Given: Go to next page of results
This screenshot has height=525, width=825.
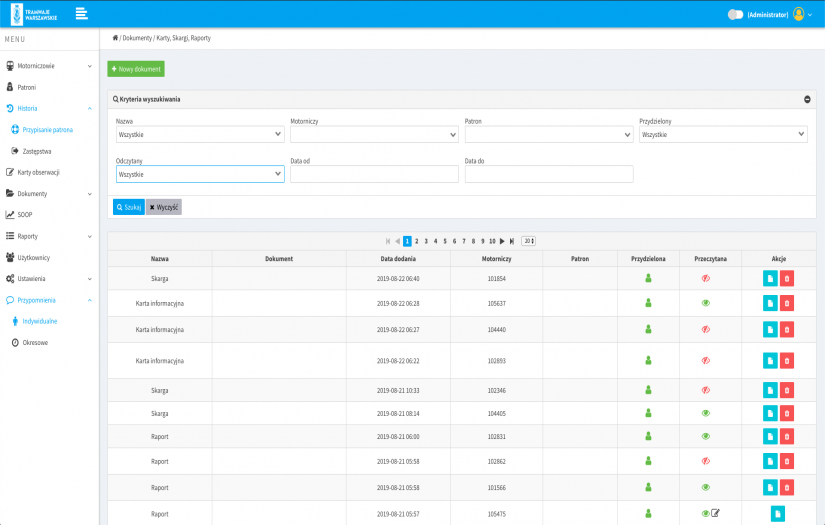Looking at the screenshot, I should point(502,241).
